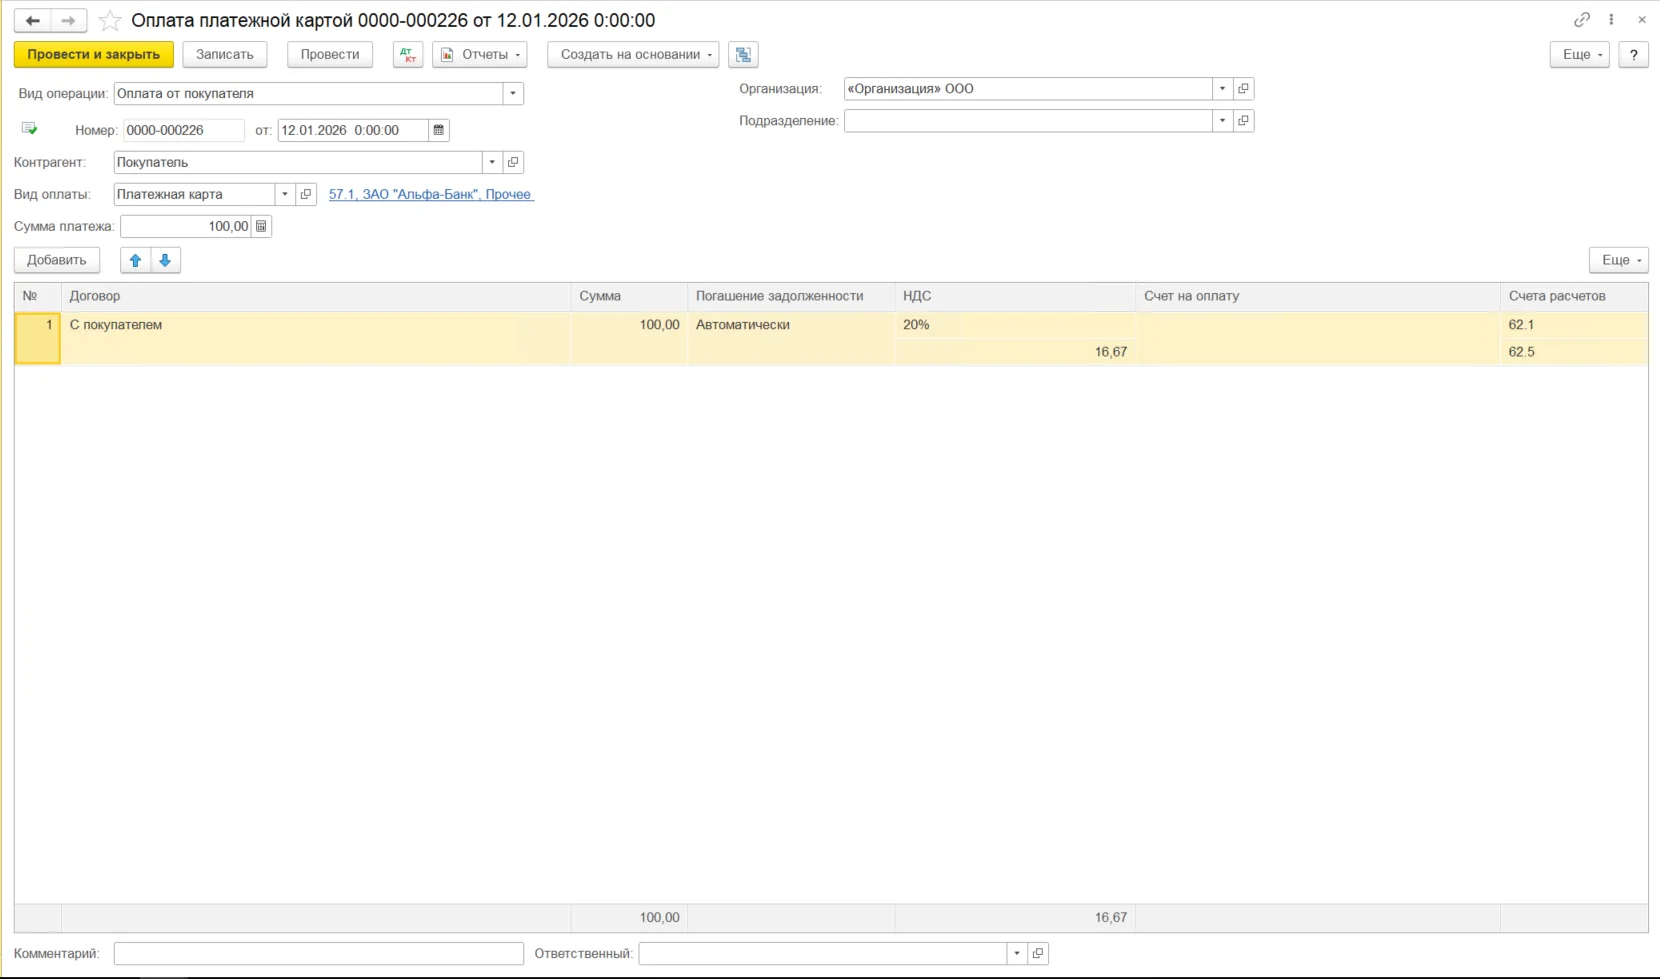
Task: Open calculator for Сумма платежа
Action: click(261, 226)
